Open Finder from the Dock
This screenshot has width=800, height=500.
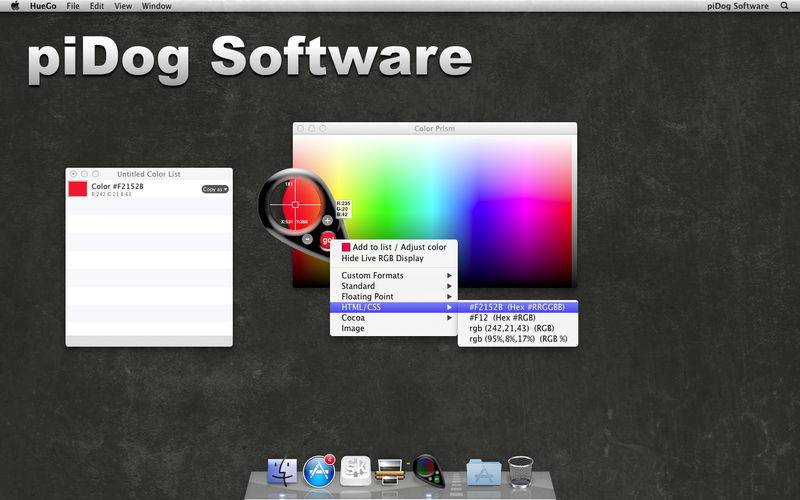click(282, 471)
